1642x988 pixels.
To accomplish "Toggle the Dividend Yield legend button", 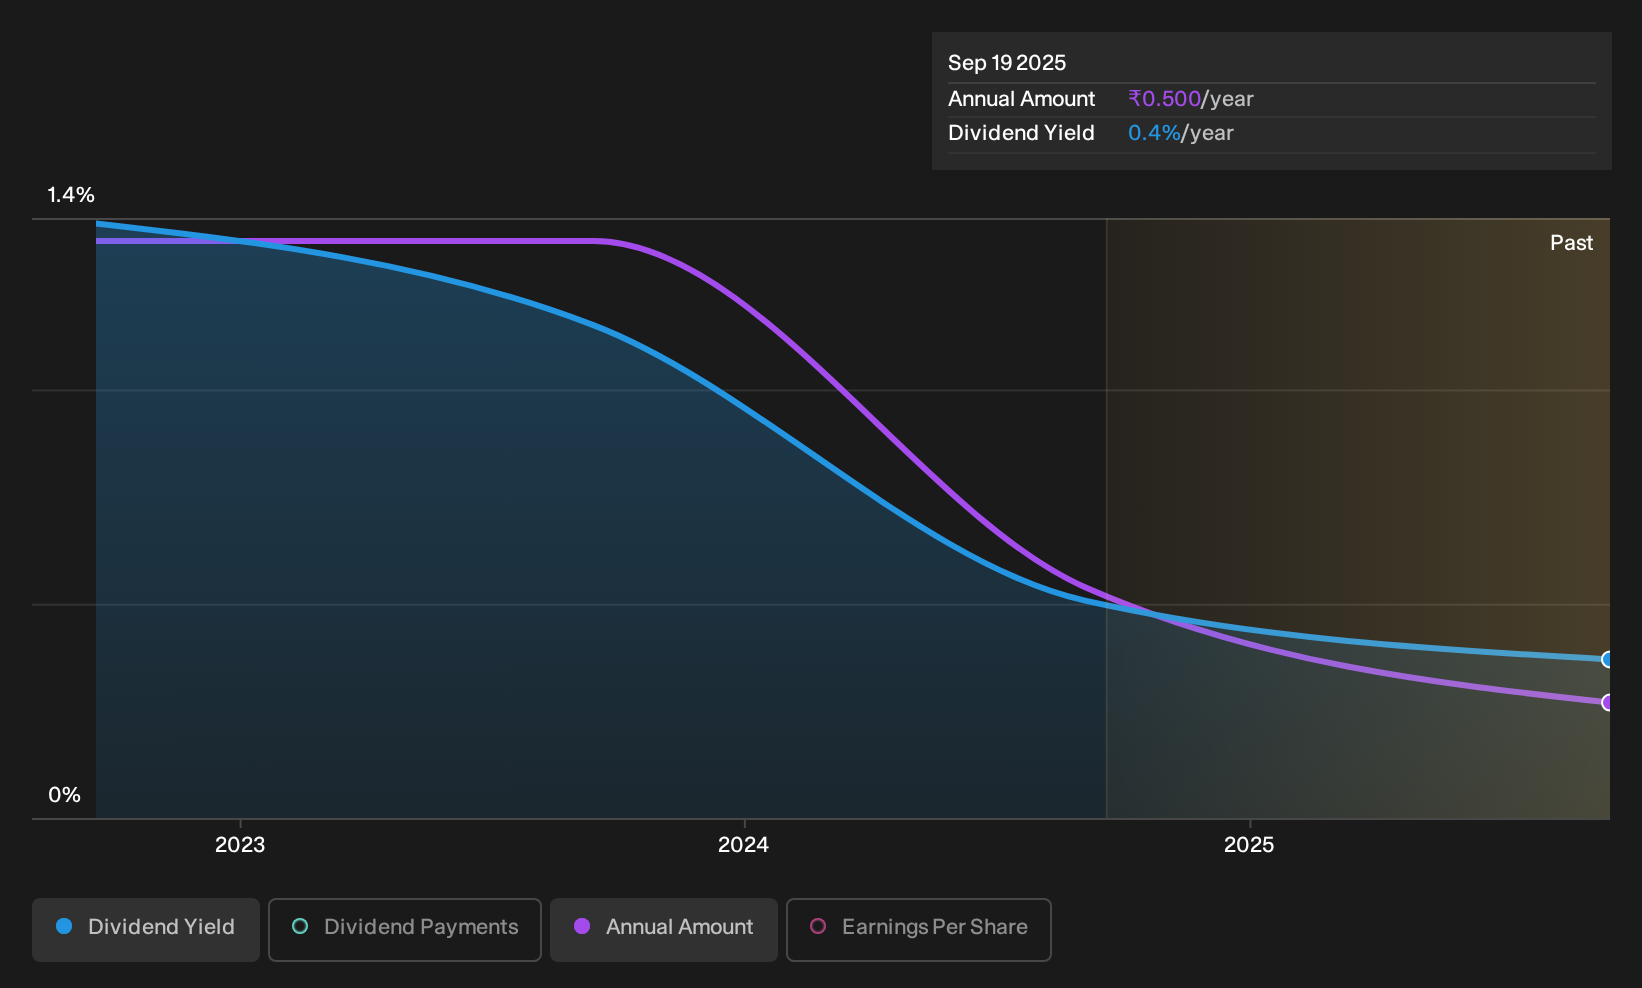I will coord(146,930).
